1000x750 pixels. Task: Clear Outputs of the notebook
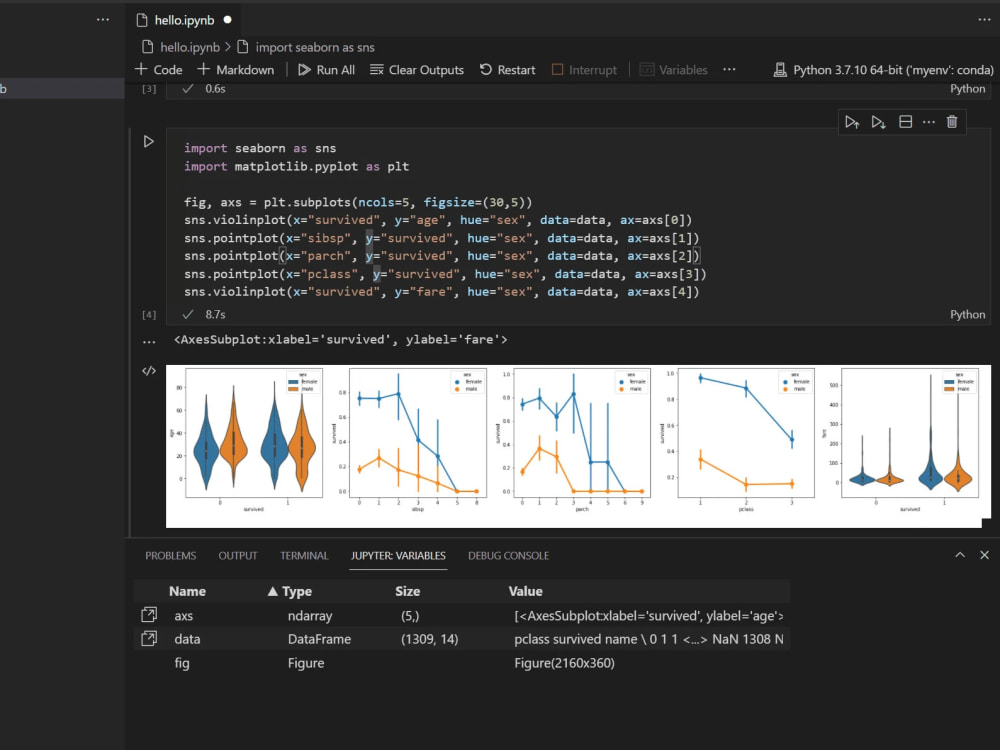pos(417,70)
